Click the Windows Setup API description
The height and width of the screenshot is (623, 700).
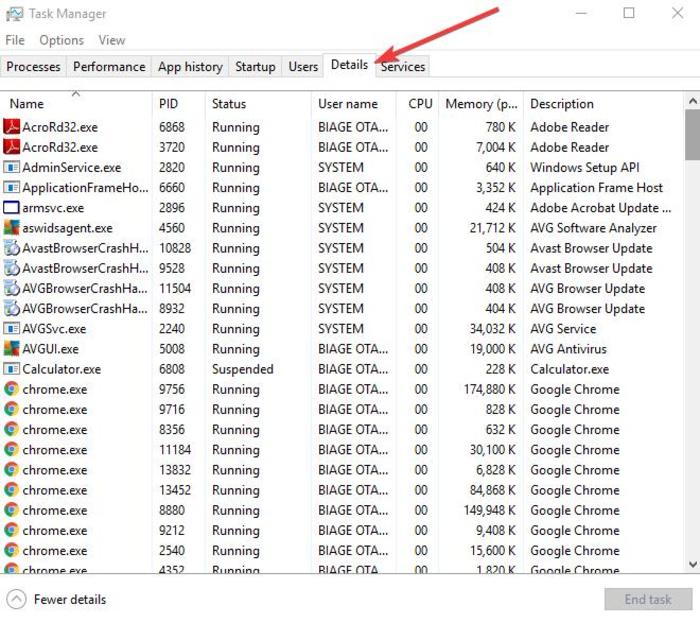tap(584, 167)
